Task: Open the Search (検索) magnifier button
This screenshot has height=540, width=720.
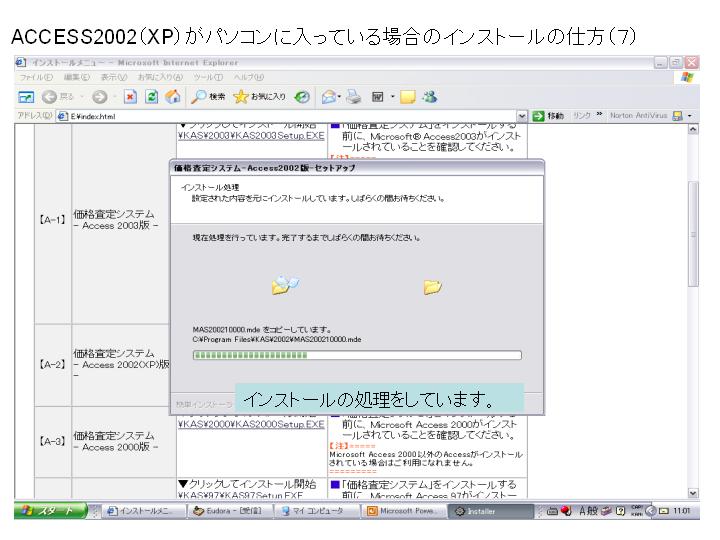Action: coord(208,96)
